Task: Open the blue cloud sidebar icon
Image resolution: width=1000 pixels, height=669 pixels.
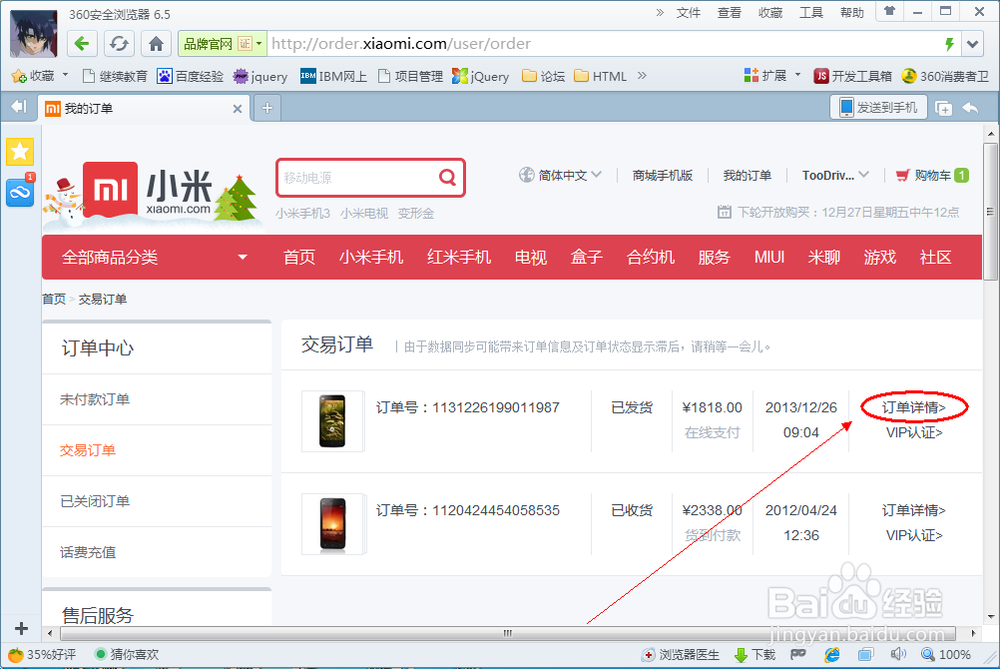Action: pyautogui.click(x=20, y=192)
